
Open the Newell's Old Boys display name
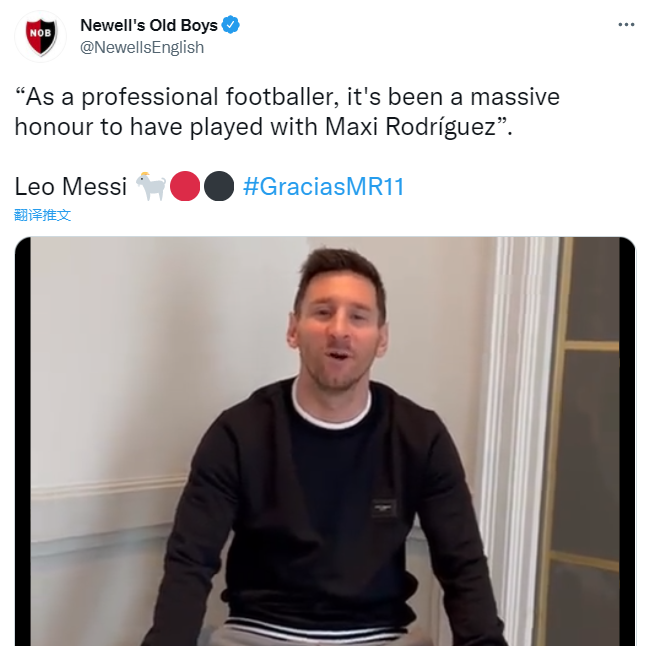click(x=149, y=25)
